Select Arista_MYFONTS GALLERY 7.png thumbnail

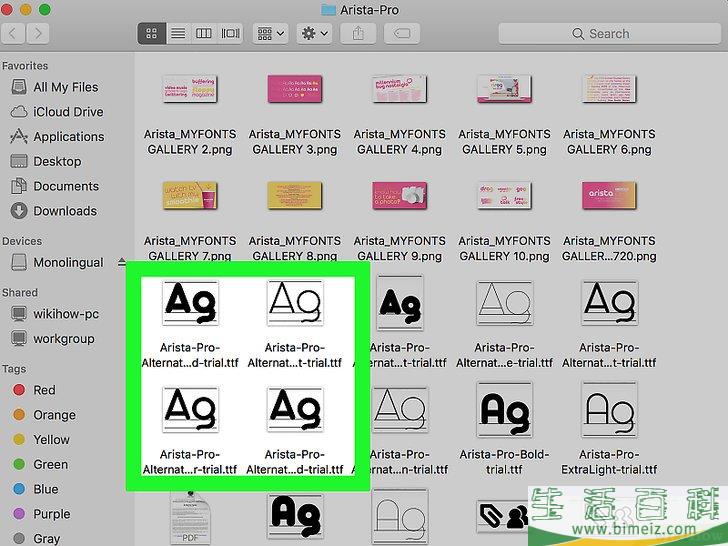pyautogui.click(x=190, y=195)
